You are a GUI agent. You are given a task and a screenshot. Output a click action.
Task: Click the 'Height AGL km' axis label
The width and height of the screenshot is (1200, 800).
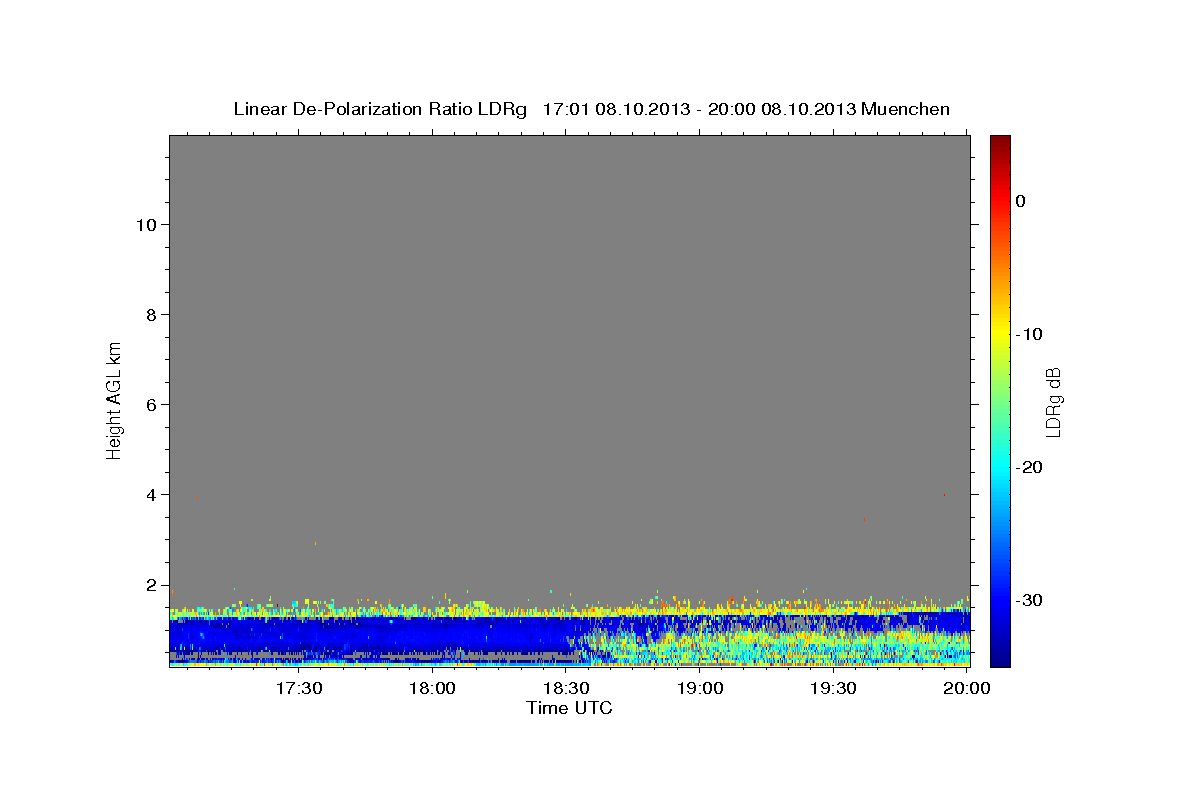(x=114, y=400)
